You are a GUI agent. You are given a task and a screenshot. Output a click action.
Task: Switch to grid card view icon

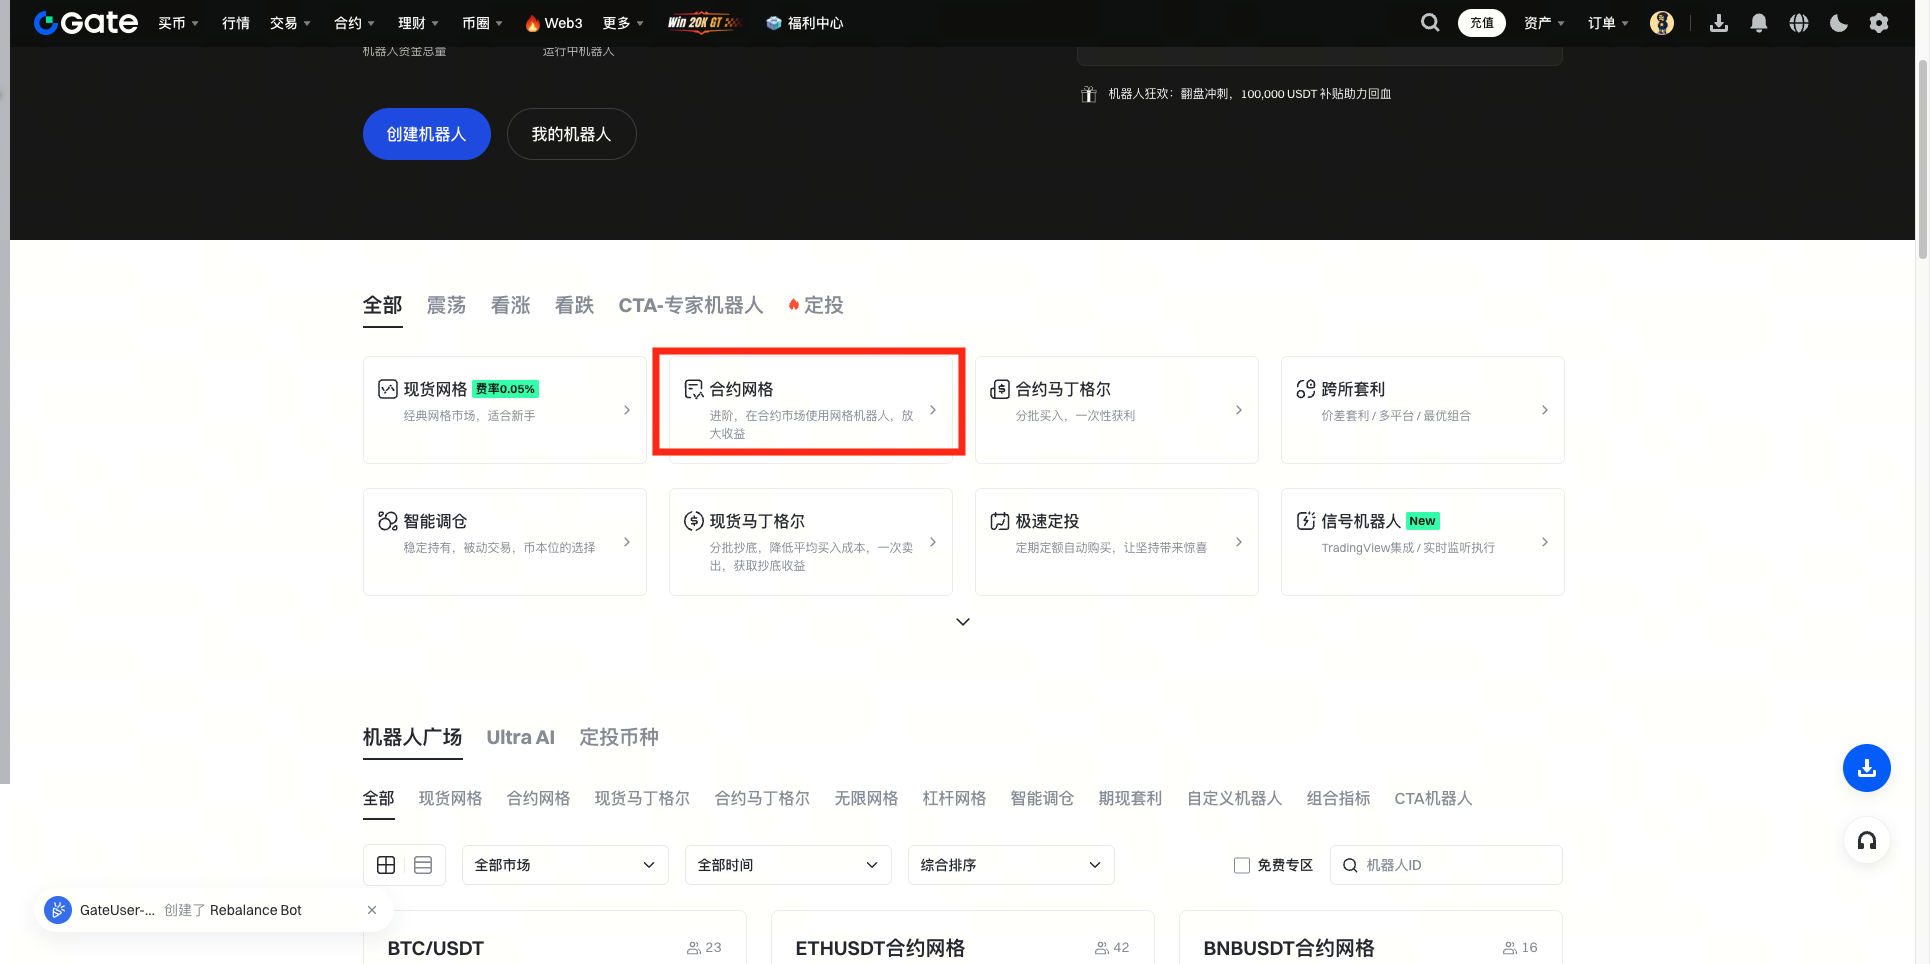point(386,865)
